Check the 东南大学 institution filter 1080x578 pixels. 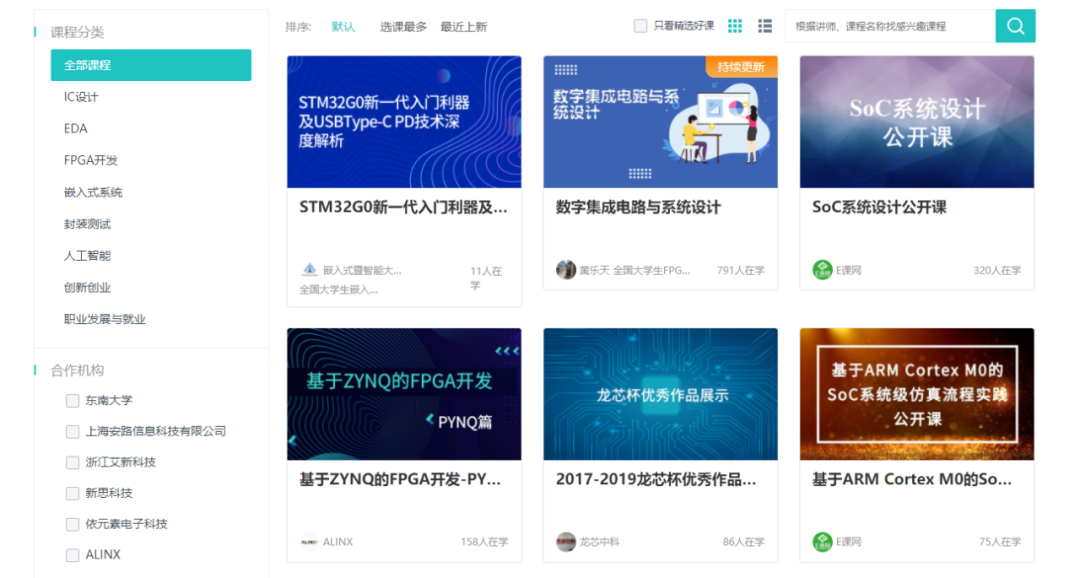(72, 401)
